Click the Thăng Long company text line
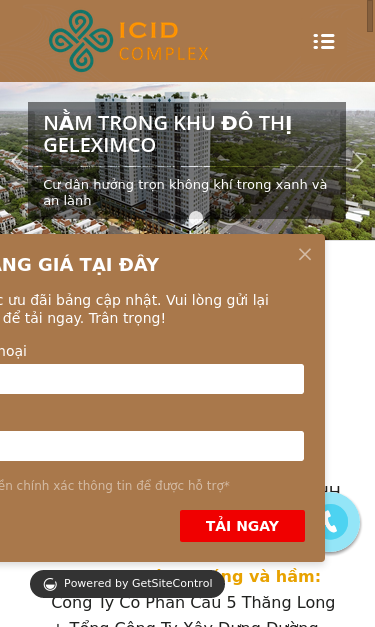 193,603
